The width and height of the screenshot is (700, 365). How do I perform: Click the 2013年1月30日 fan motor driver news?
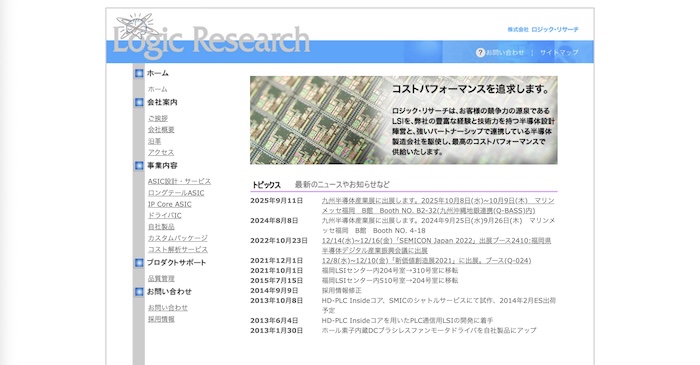point(429,331)
